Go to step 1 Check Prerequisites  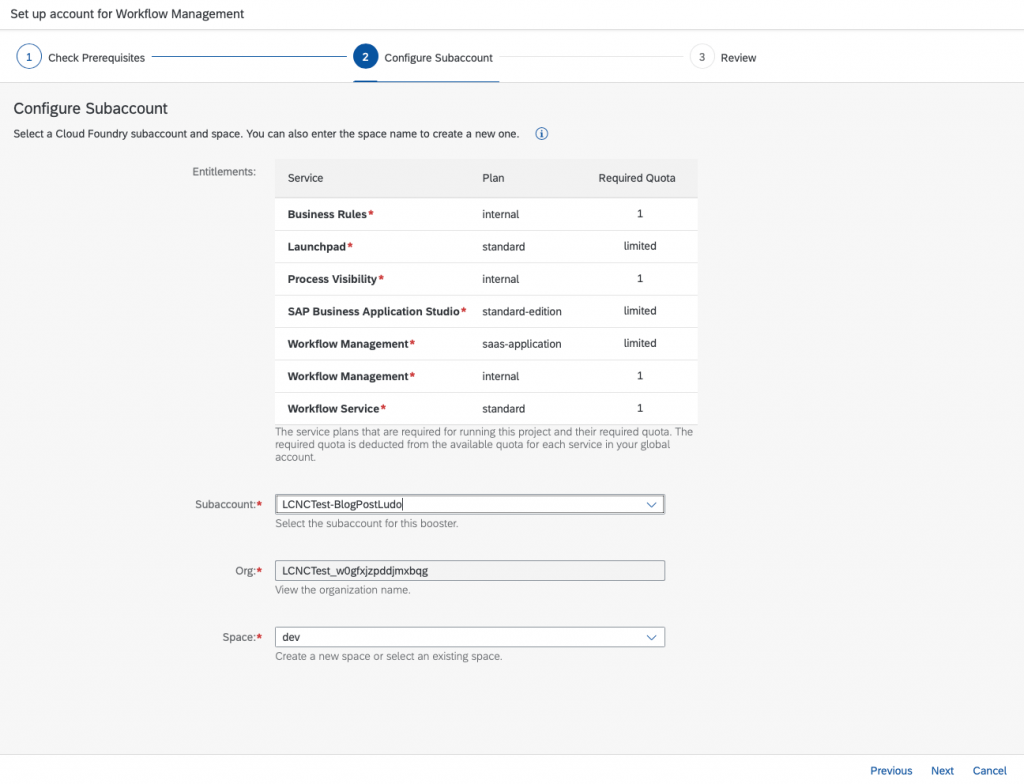[x=81, y=57]
